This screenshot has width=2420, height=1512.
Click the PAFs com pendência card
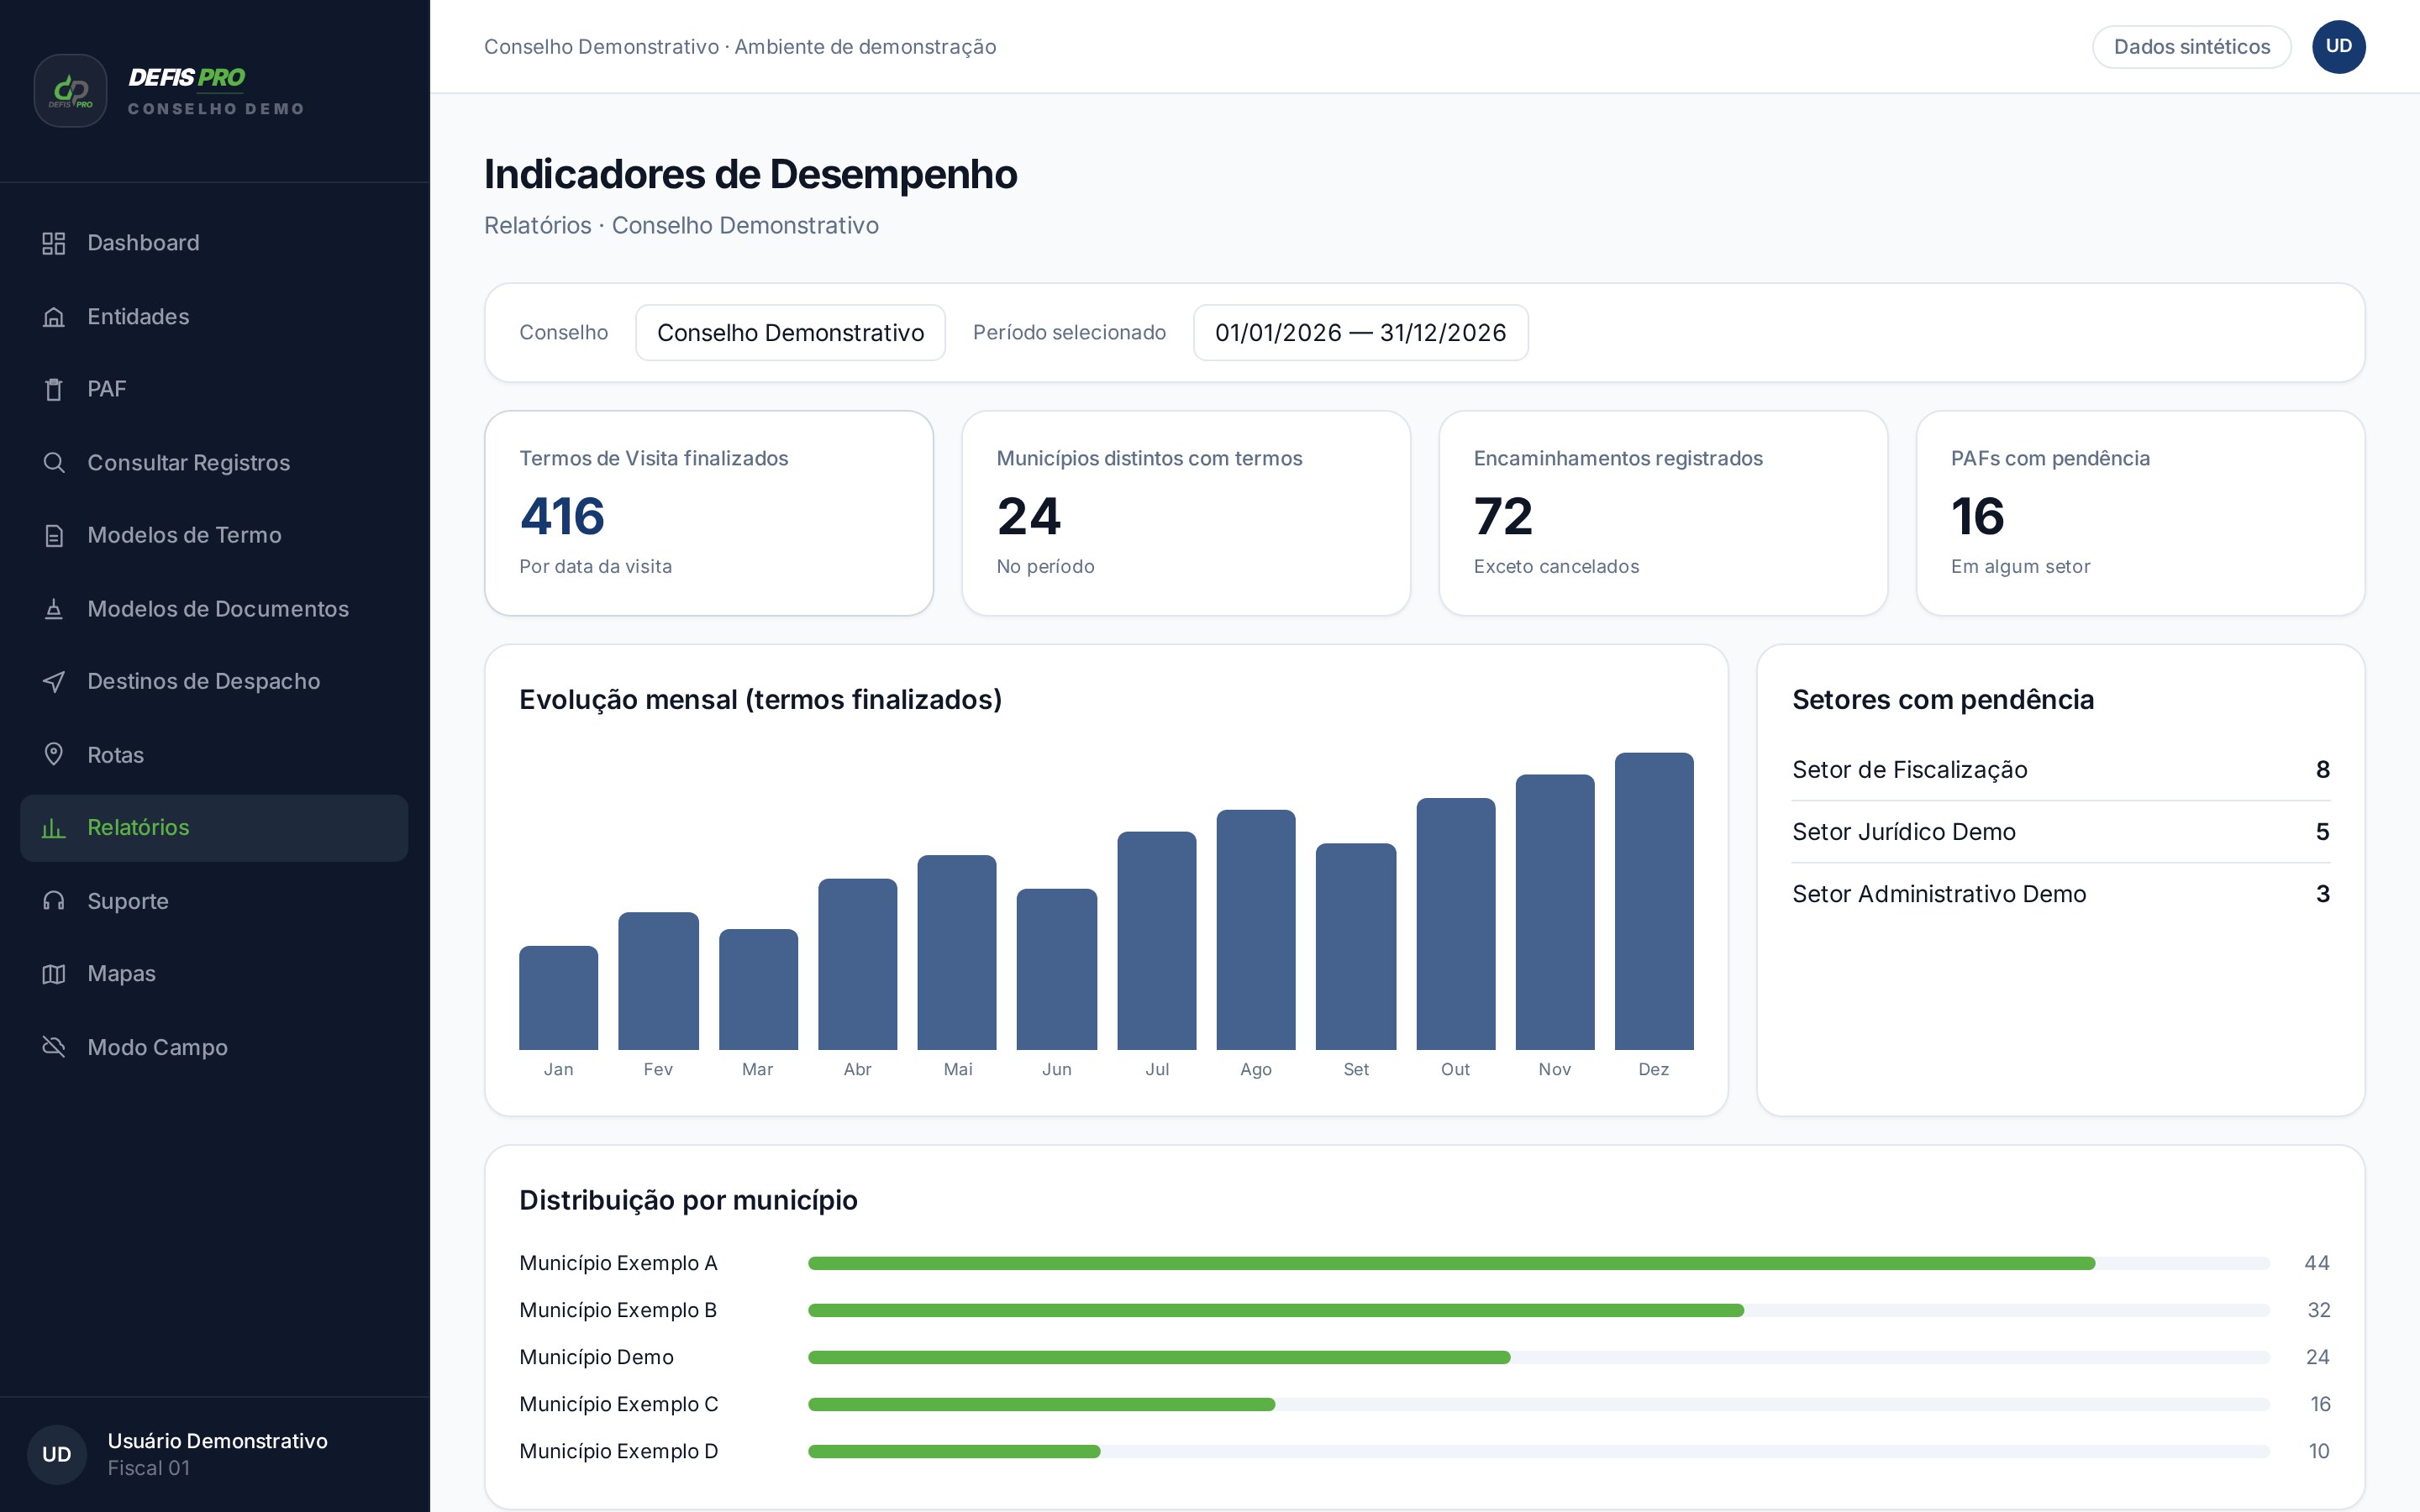[x=2140, y=513]
